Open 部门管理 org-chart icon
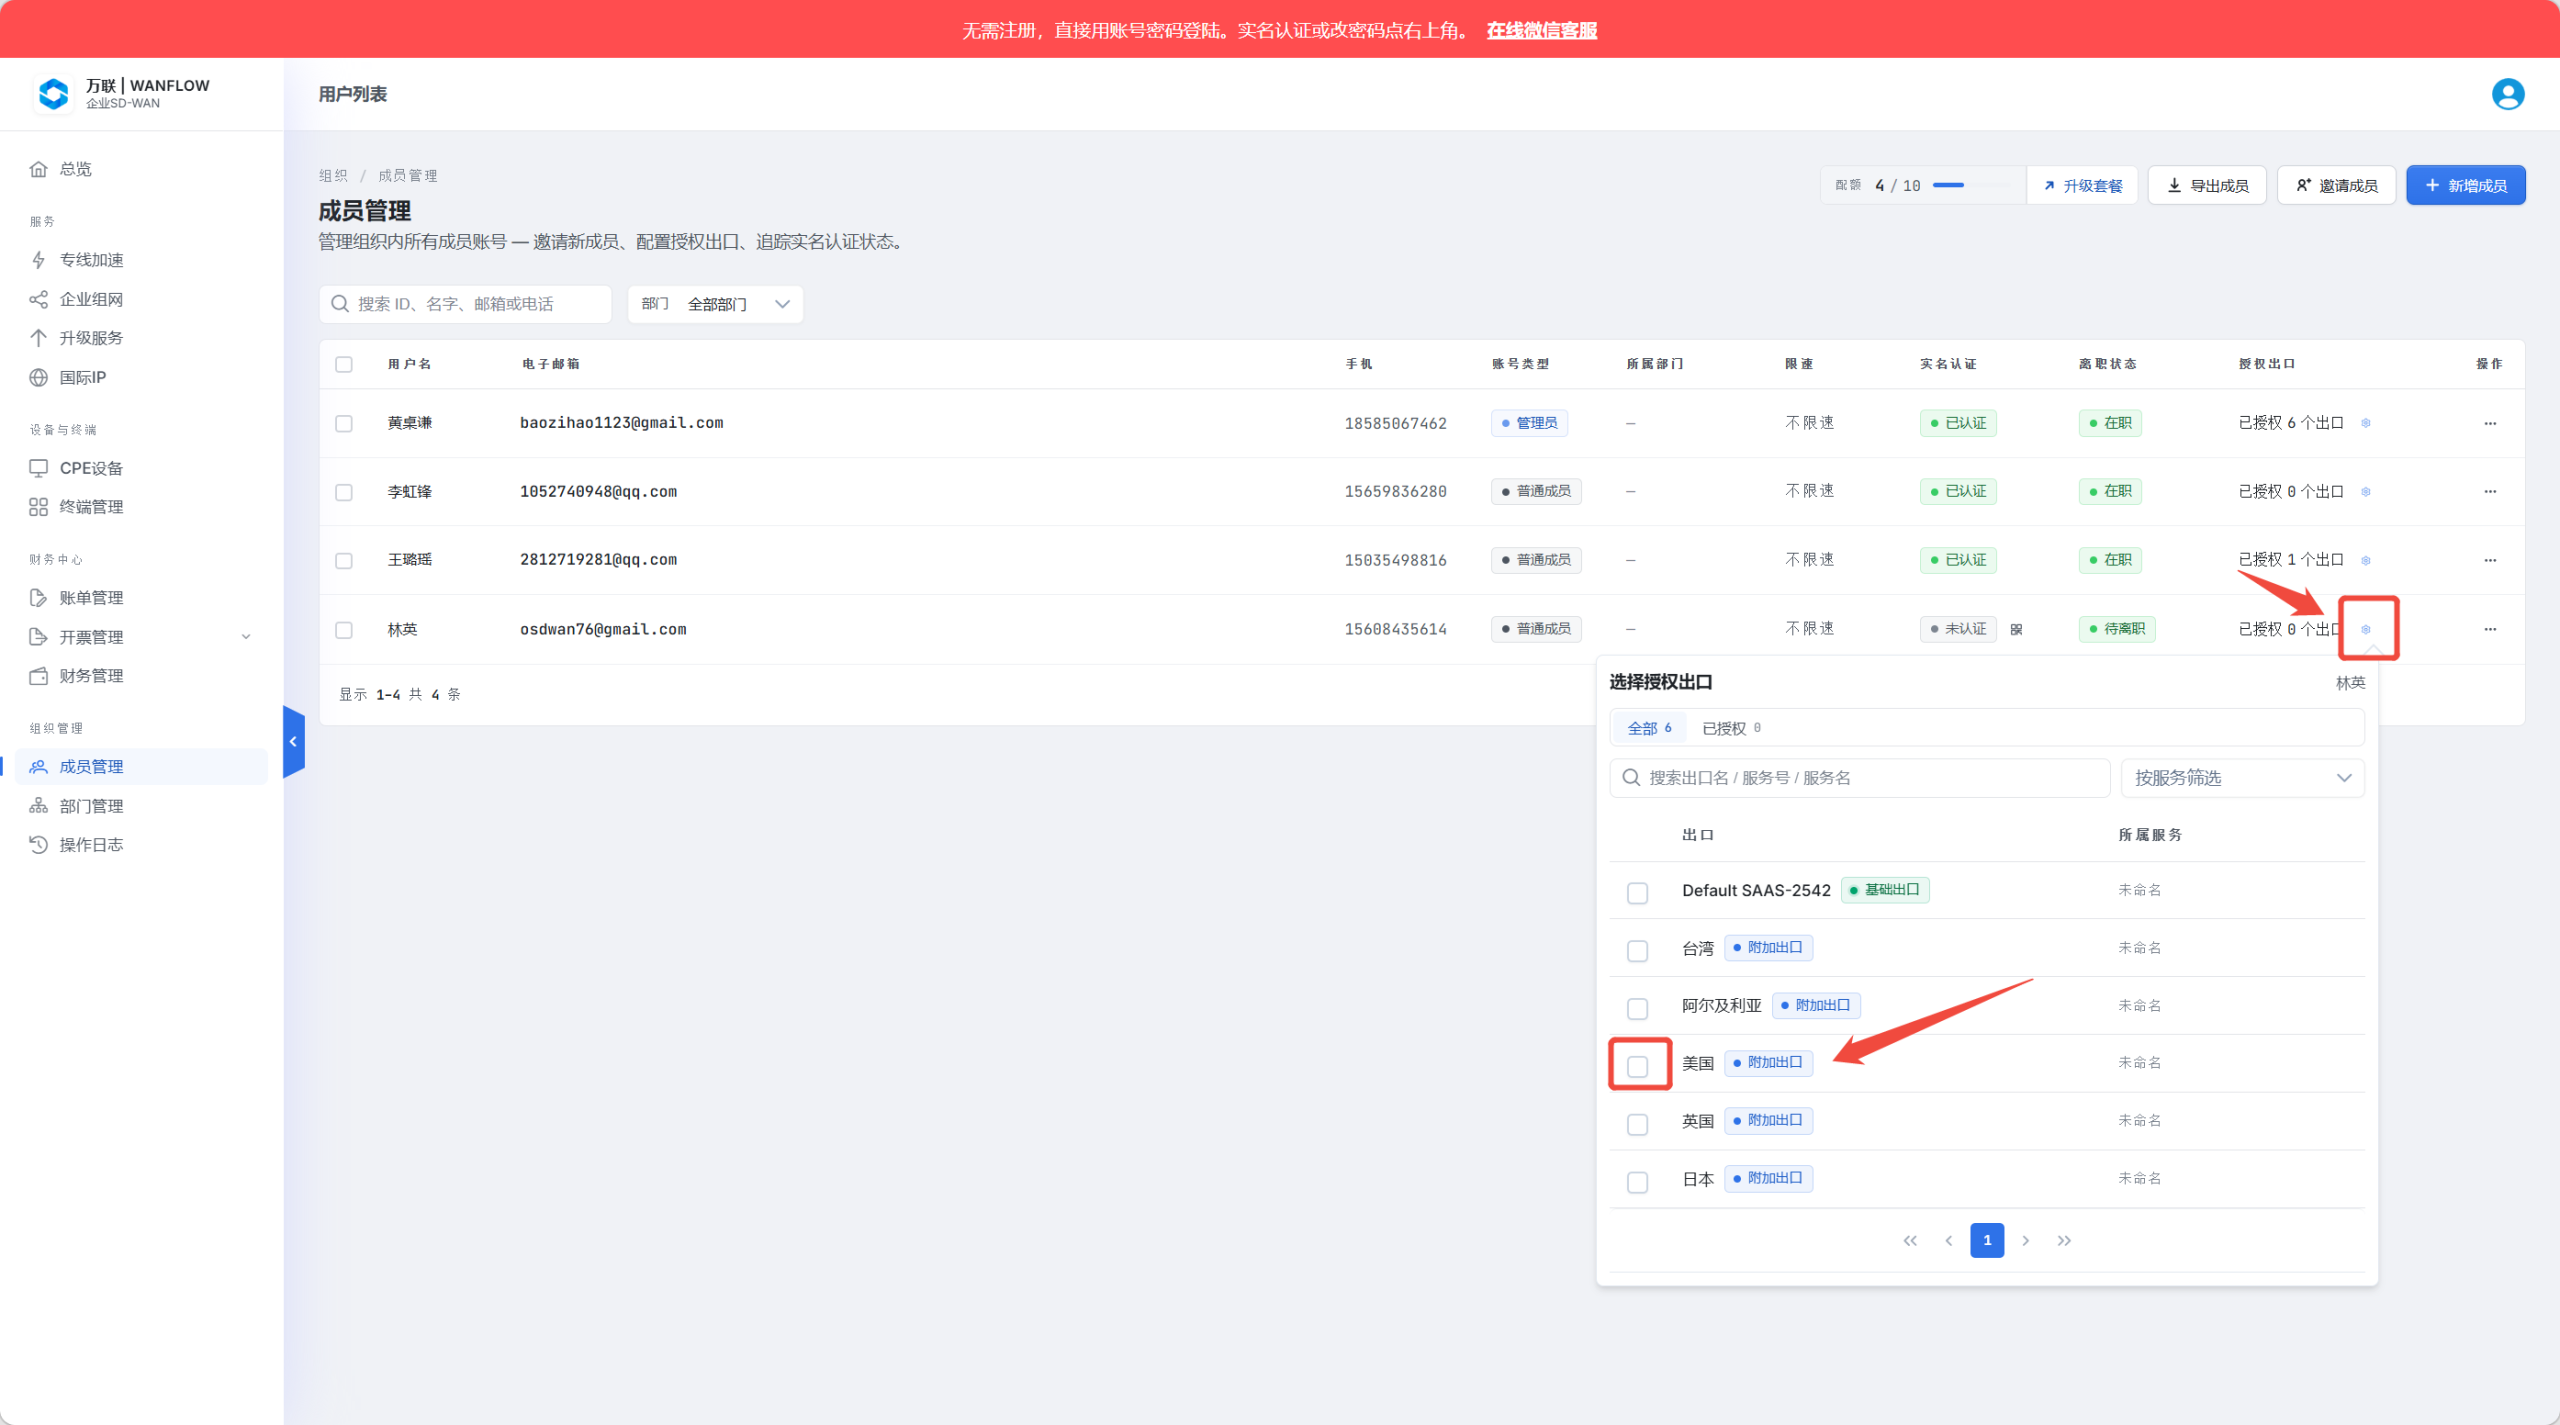The height and width of the screenshot is (1425, 2560). pyautogui.click(x=38, y=806)
